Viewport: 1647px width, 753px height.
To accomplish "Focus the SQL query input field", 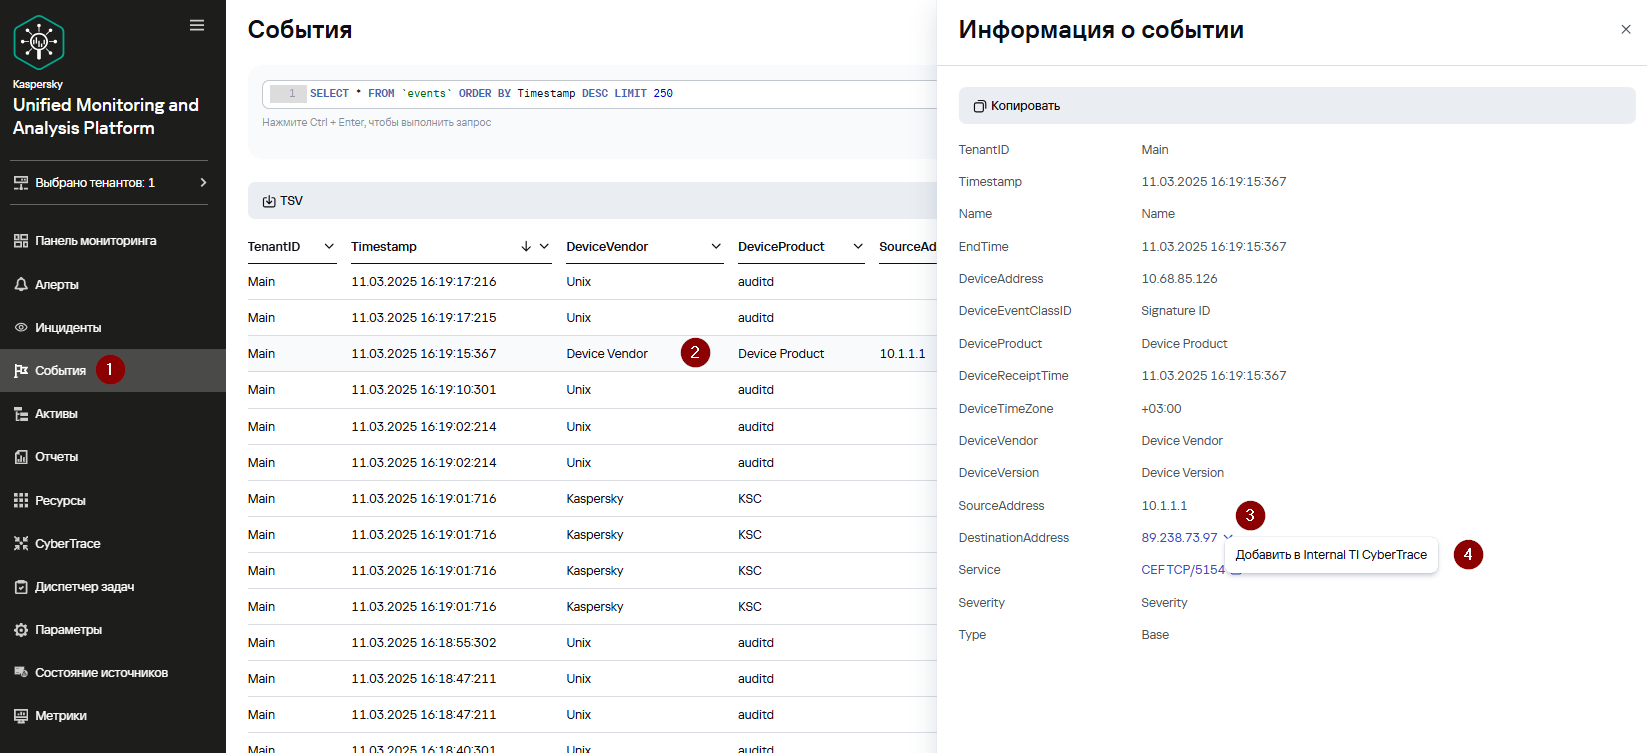I will (x=600, y=94).
